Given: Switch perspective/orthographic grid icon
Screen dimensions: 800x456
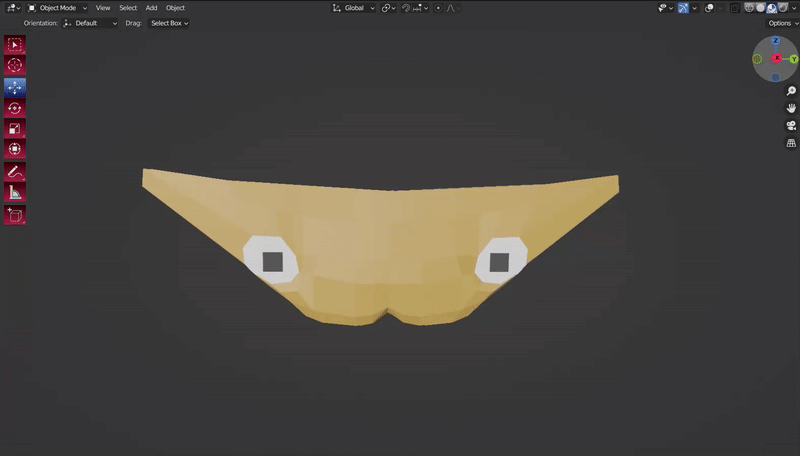Looking at the screenshot, I should click(791, 143).
